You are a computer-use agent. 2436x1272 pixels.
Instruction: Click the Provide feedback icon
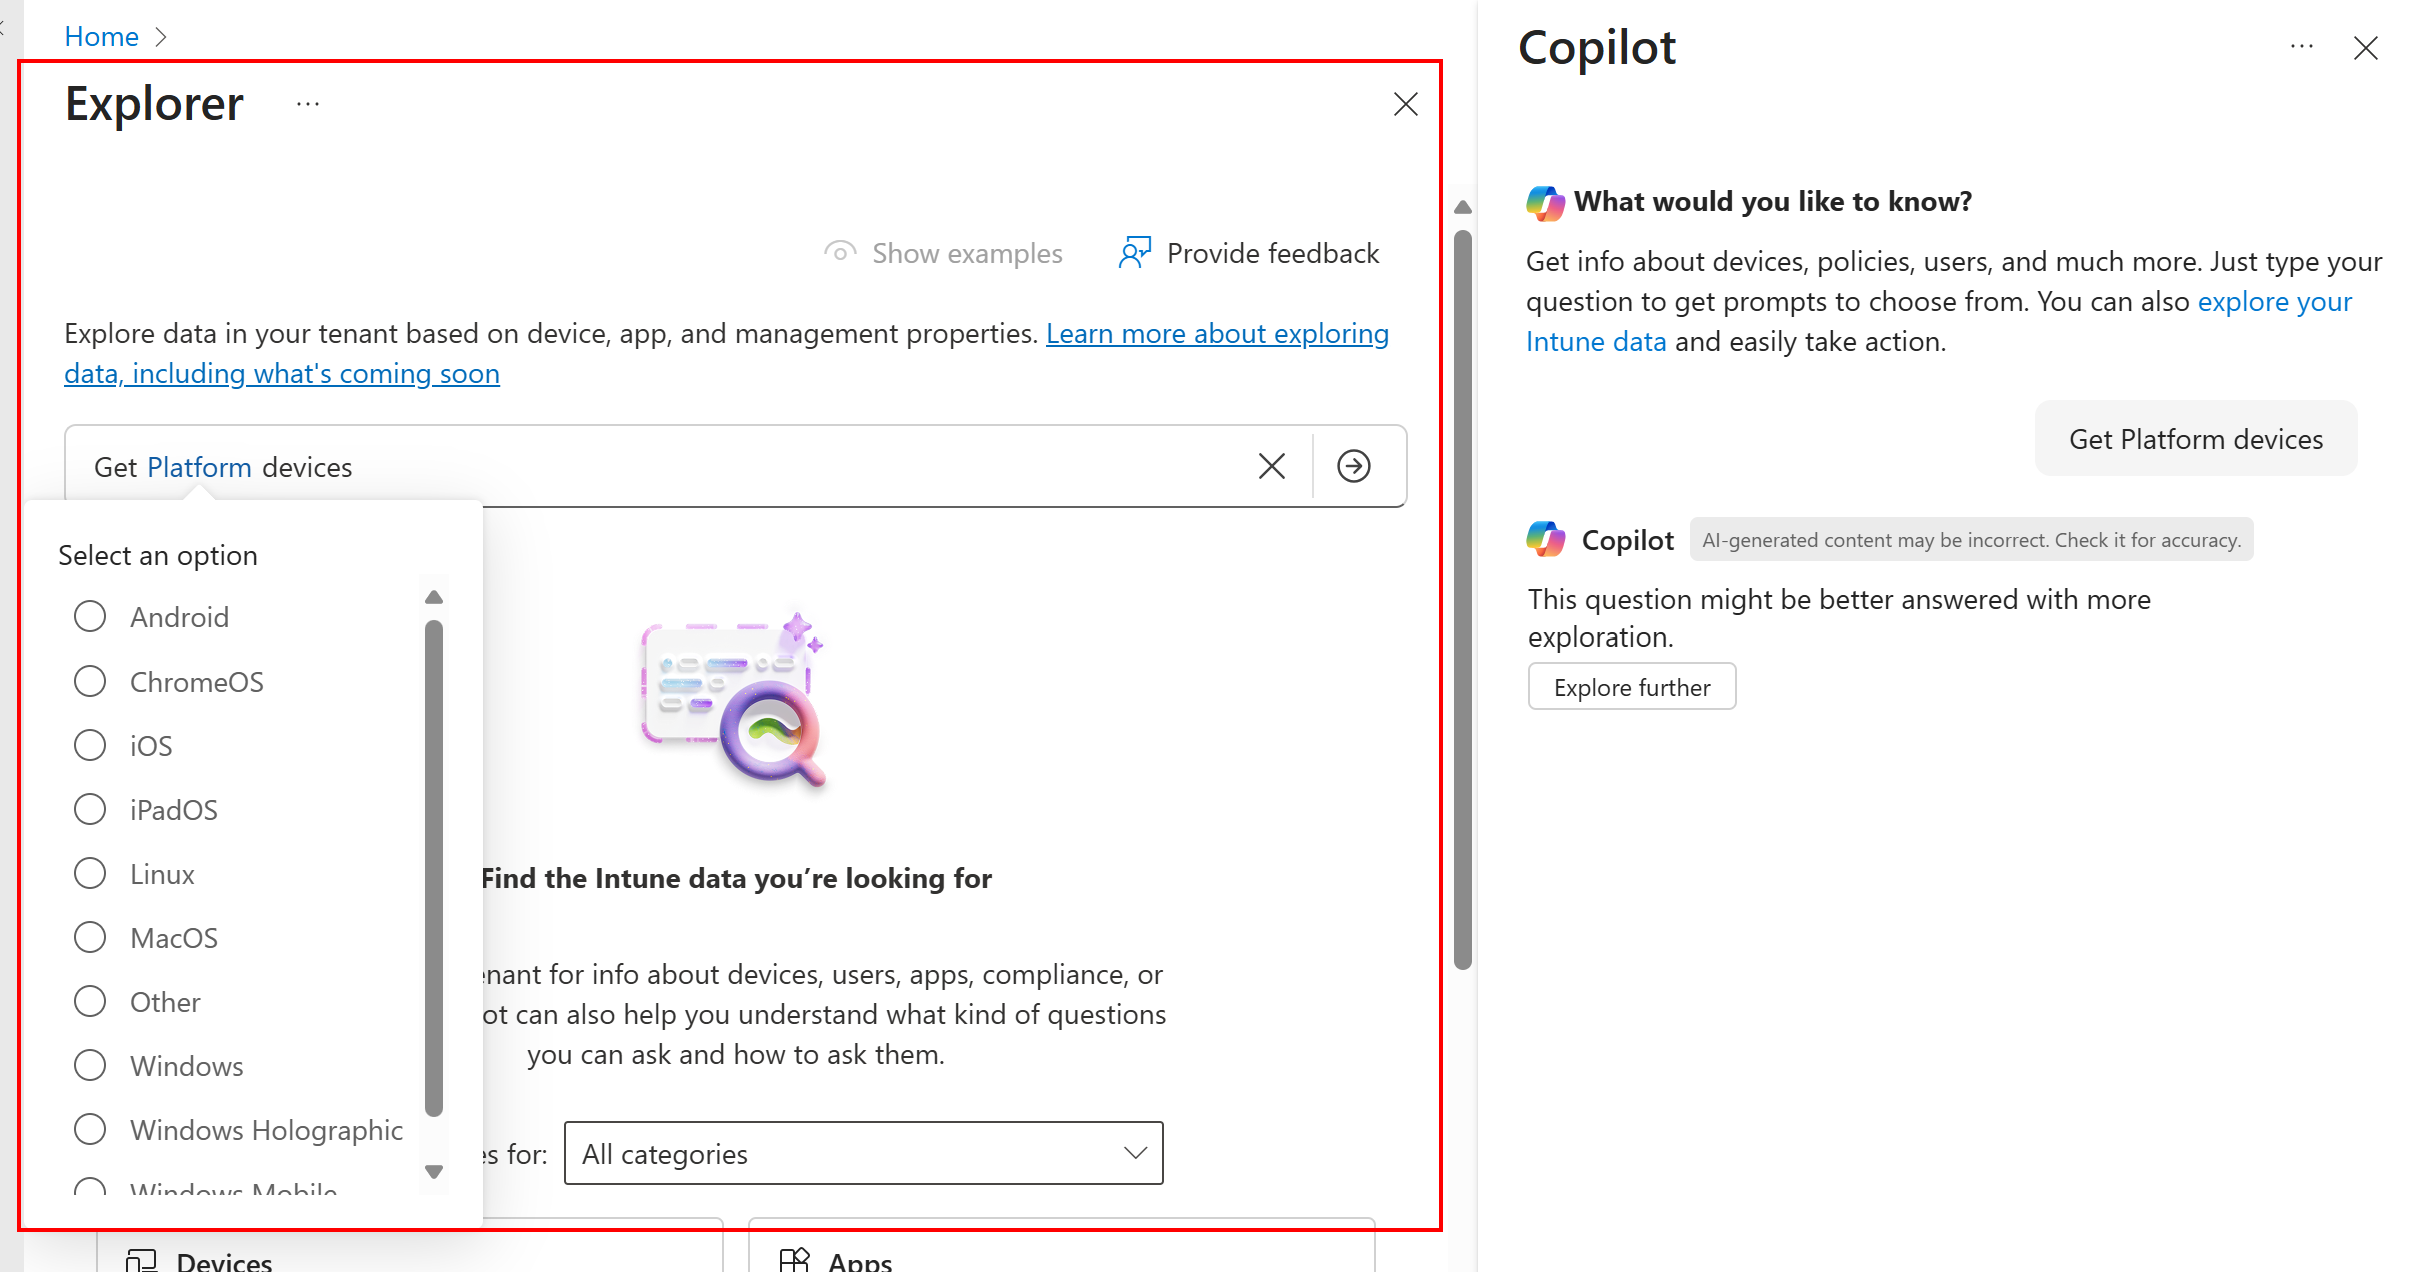(1135, 253)
